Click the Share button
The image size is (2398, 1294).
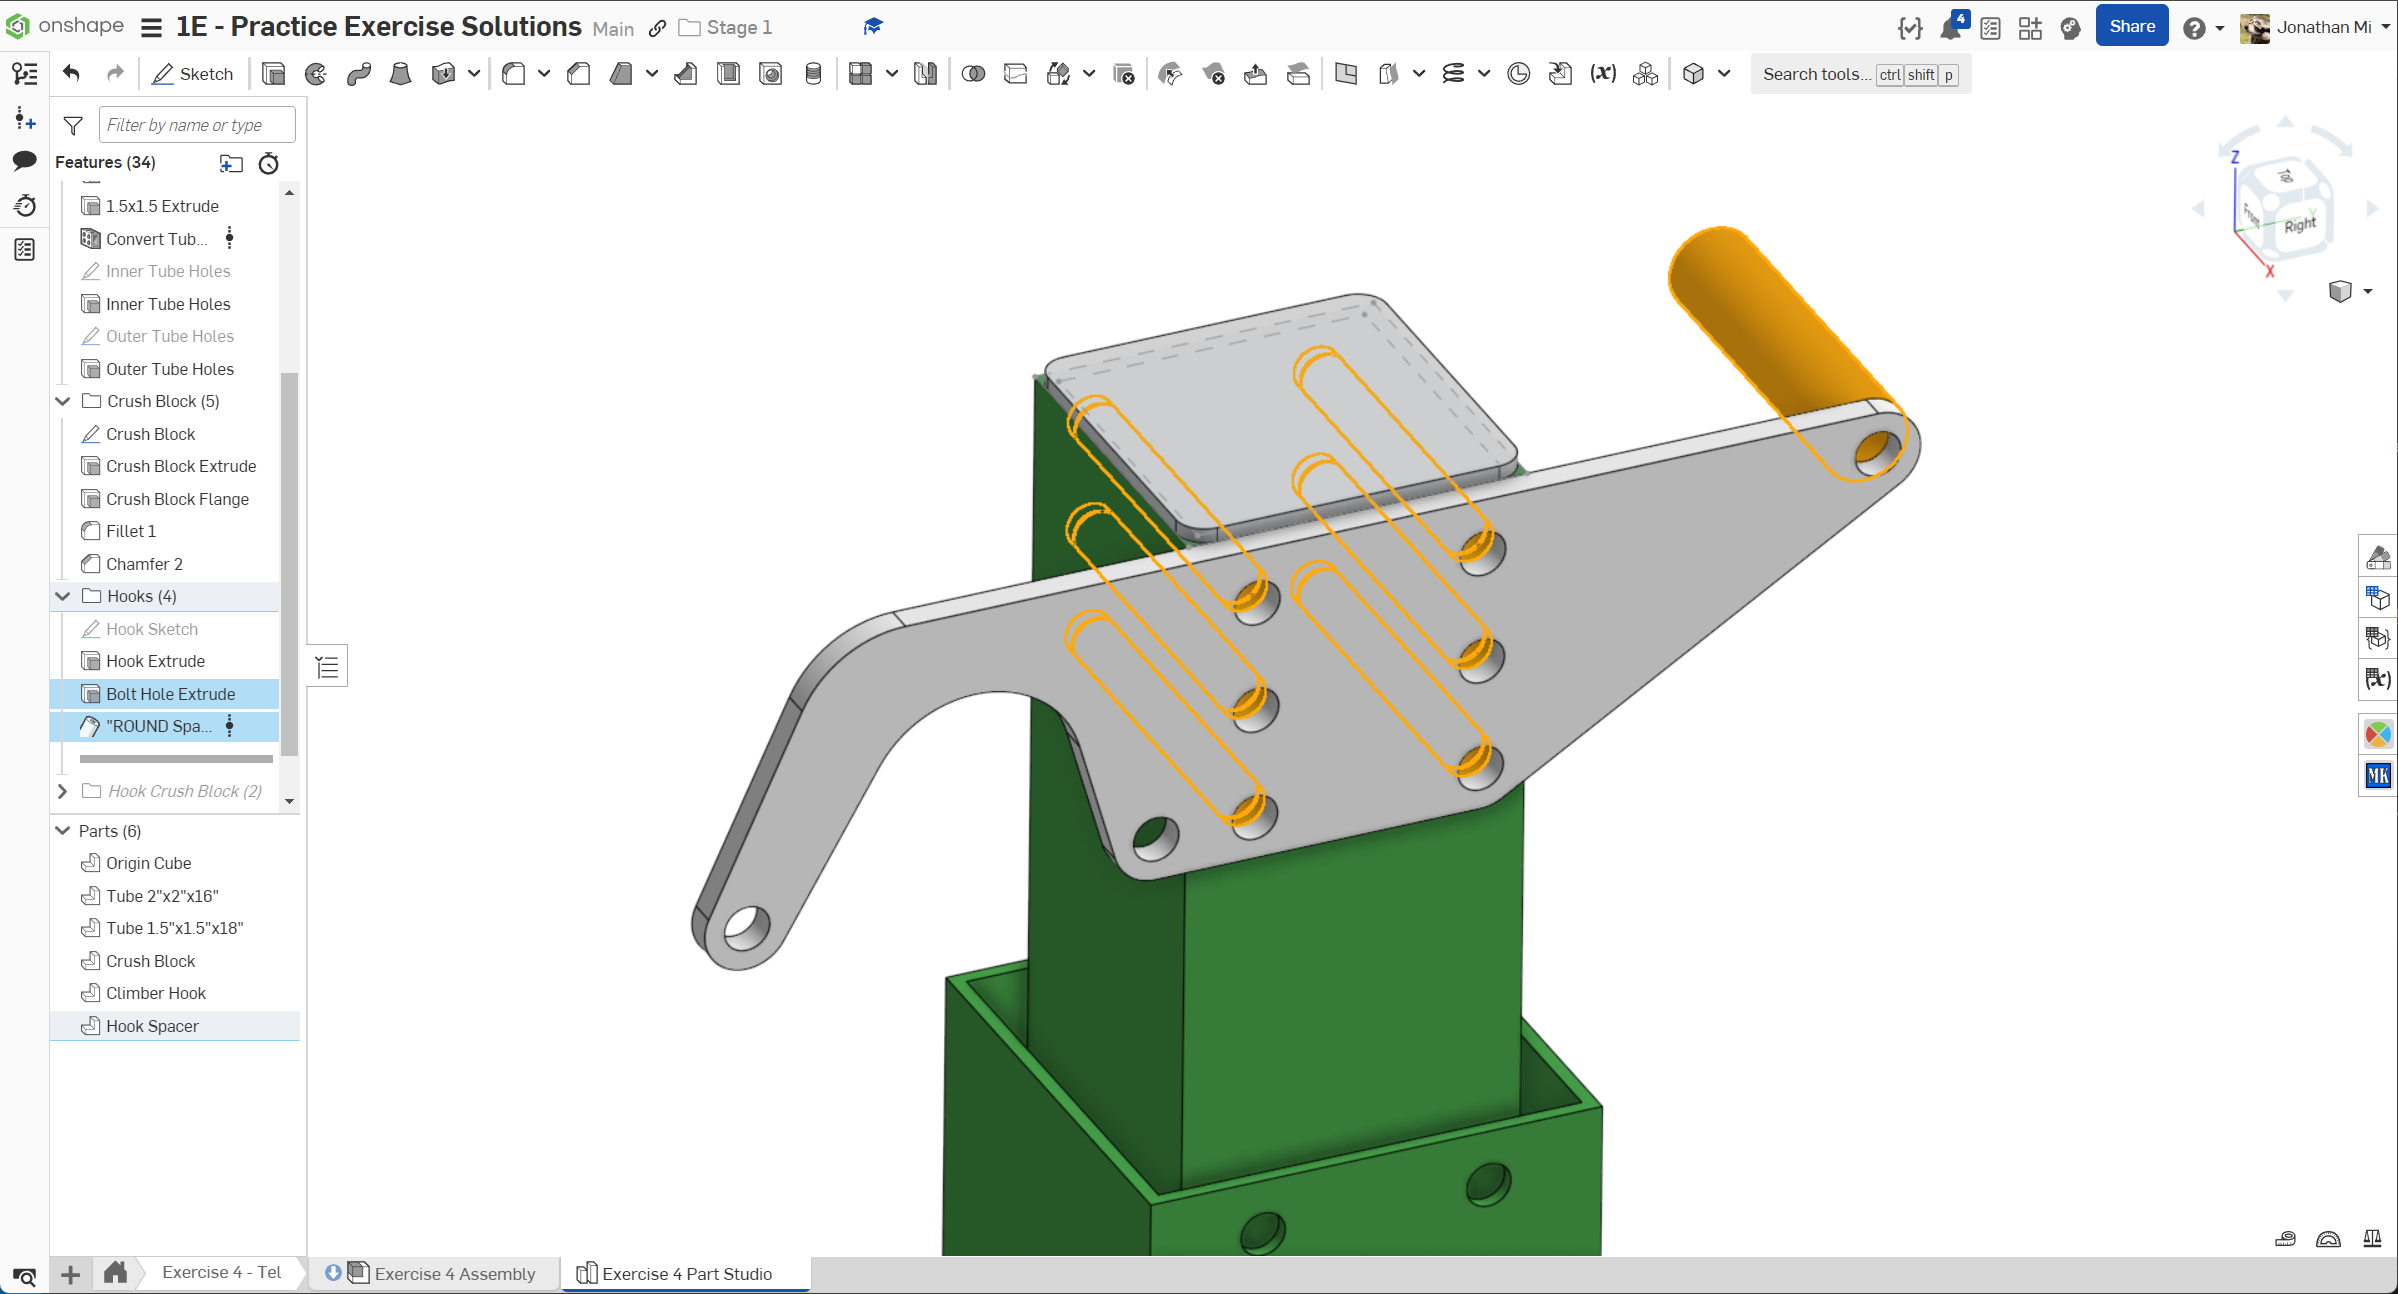point(2131,27)
